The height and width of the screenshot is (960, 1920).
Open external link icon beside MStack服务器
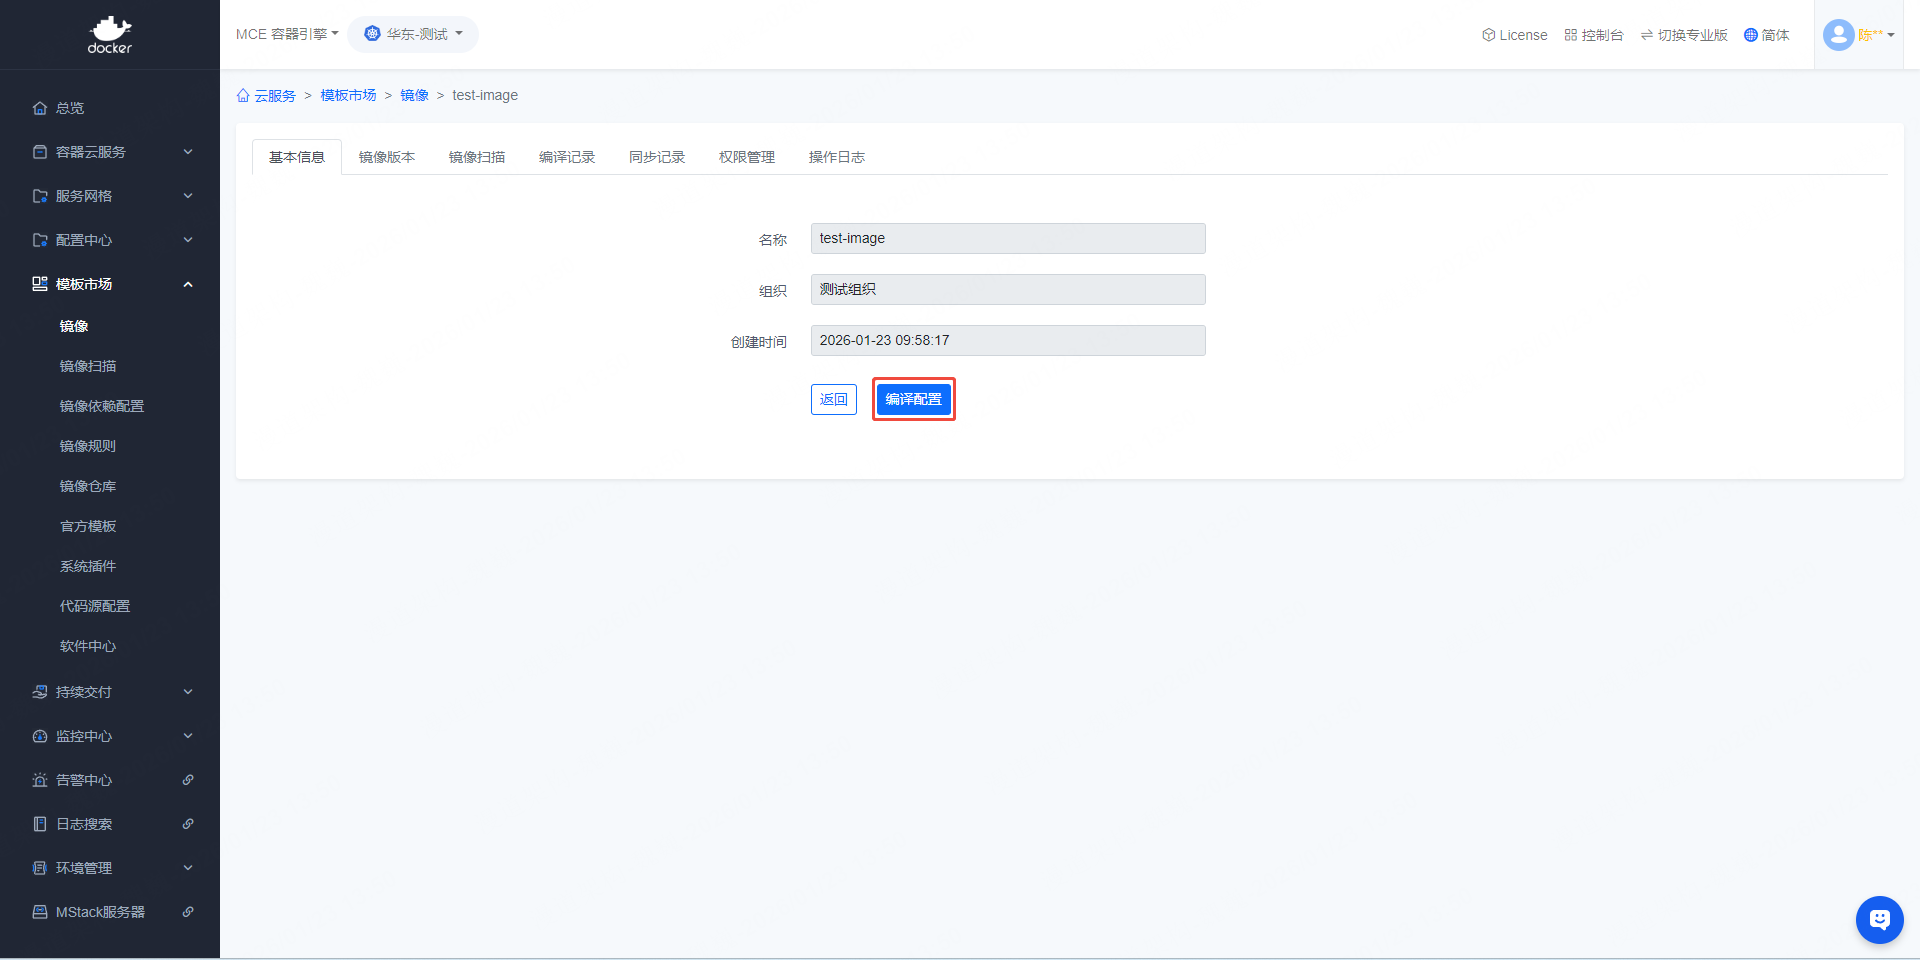[188, 912]
